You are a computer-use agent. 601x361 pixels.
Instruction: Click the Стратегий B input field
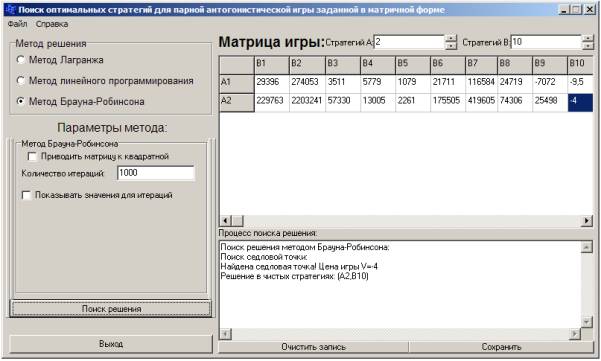pyautogui.click(x=546, y=42)
